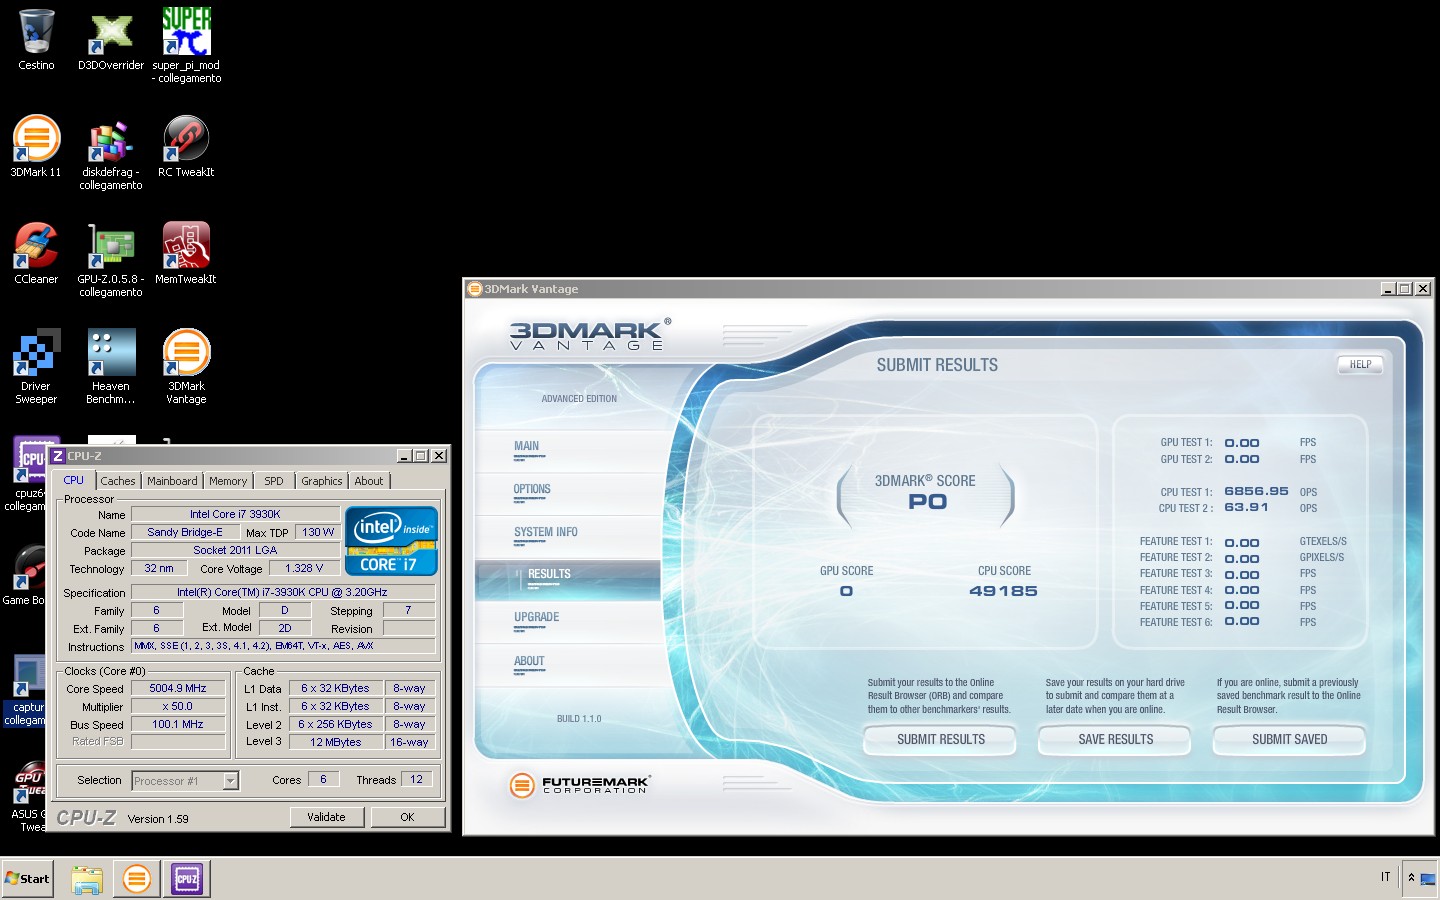Open the Game Booster desktop icon
This screenshot has width=1440, height=900.
tap(28, 568)
